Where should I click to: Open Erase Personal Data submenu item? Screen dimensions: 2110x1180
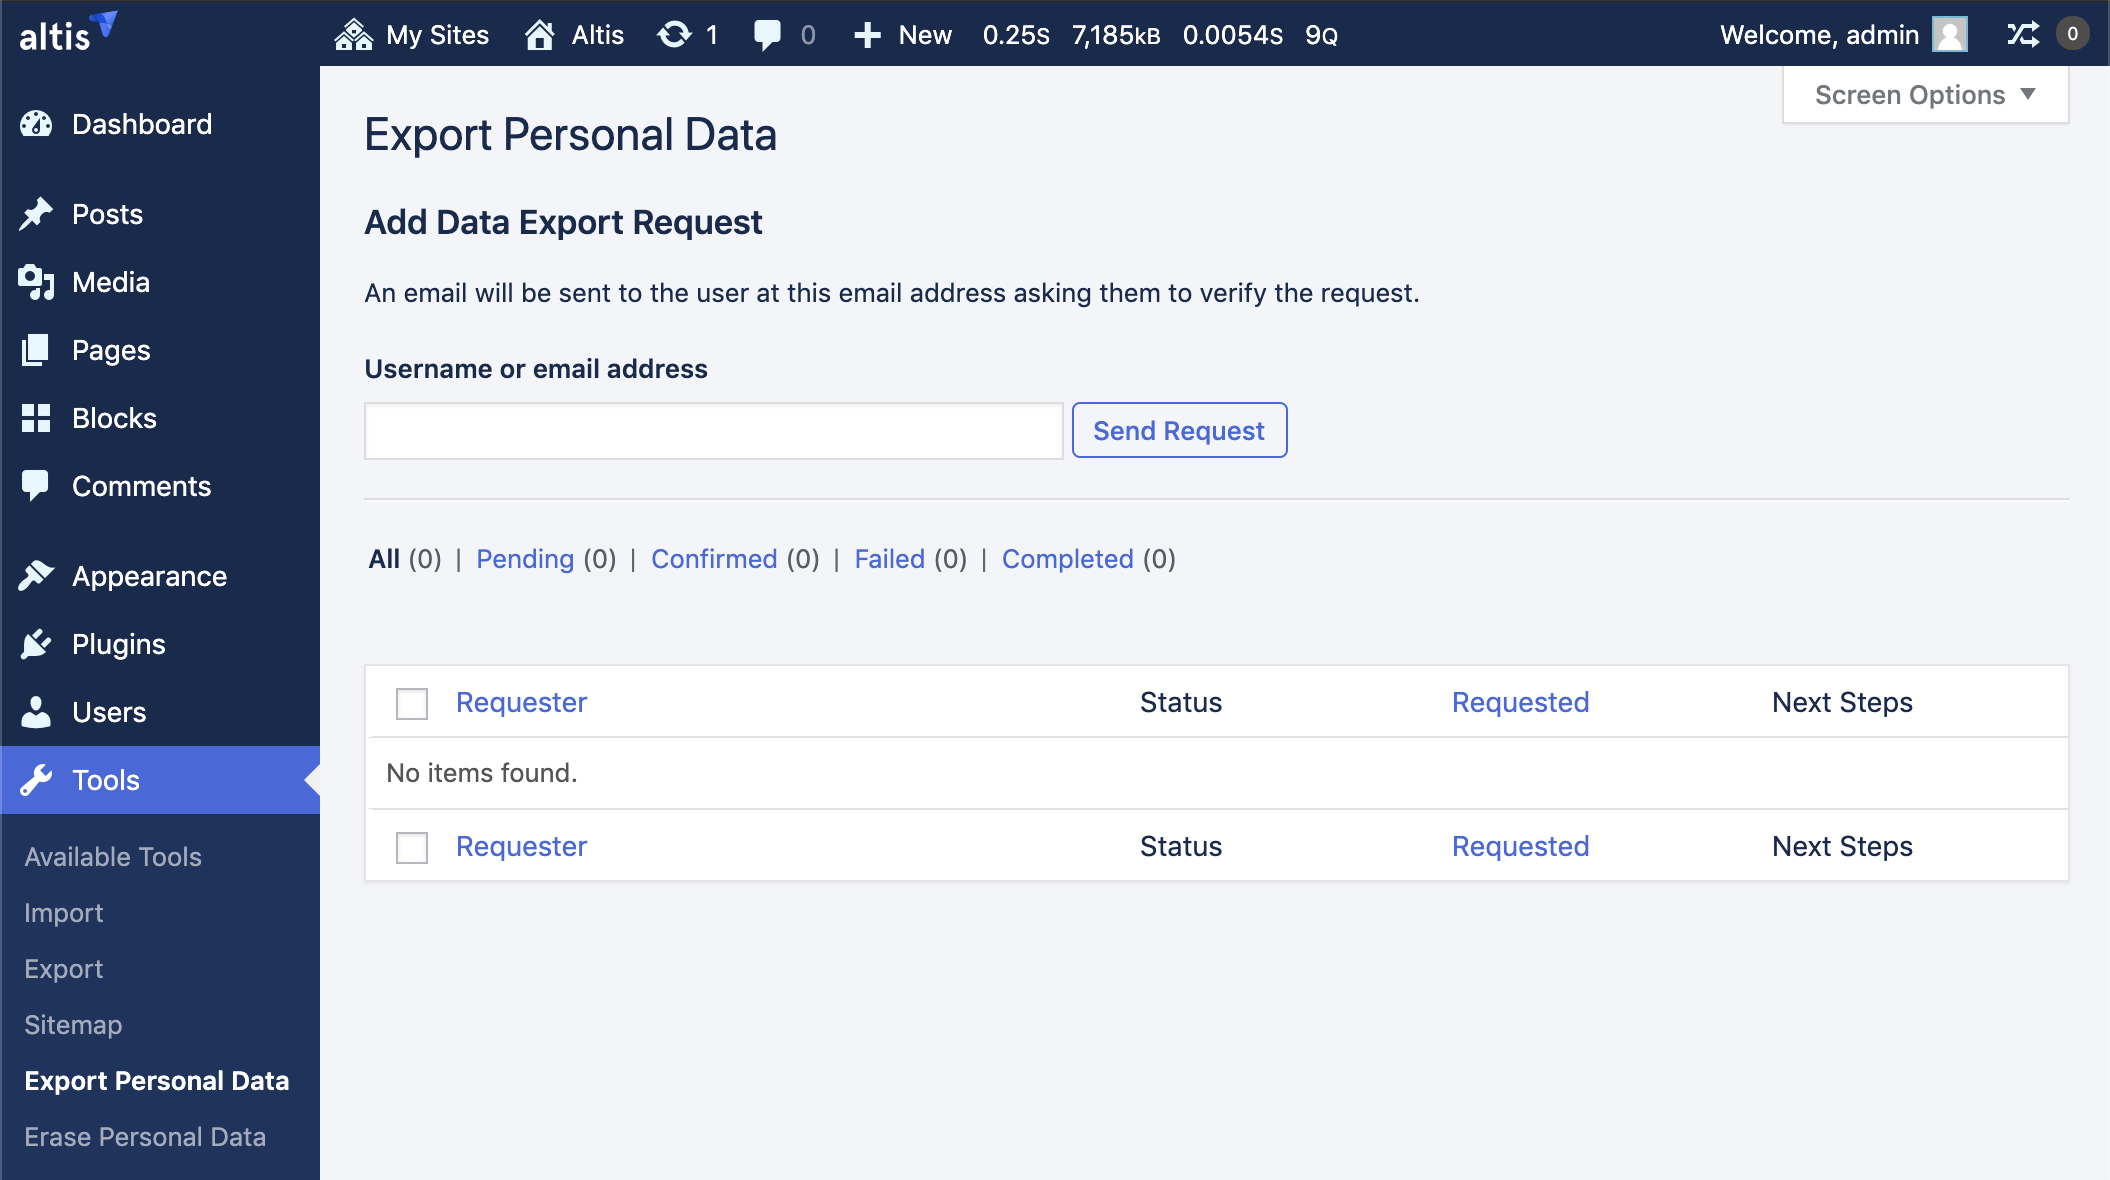coord(145,1137)
